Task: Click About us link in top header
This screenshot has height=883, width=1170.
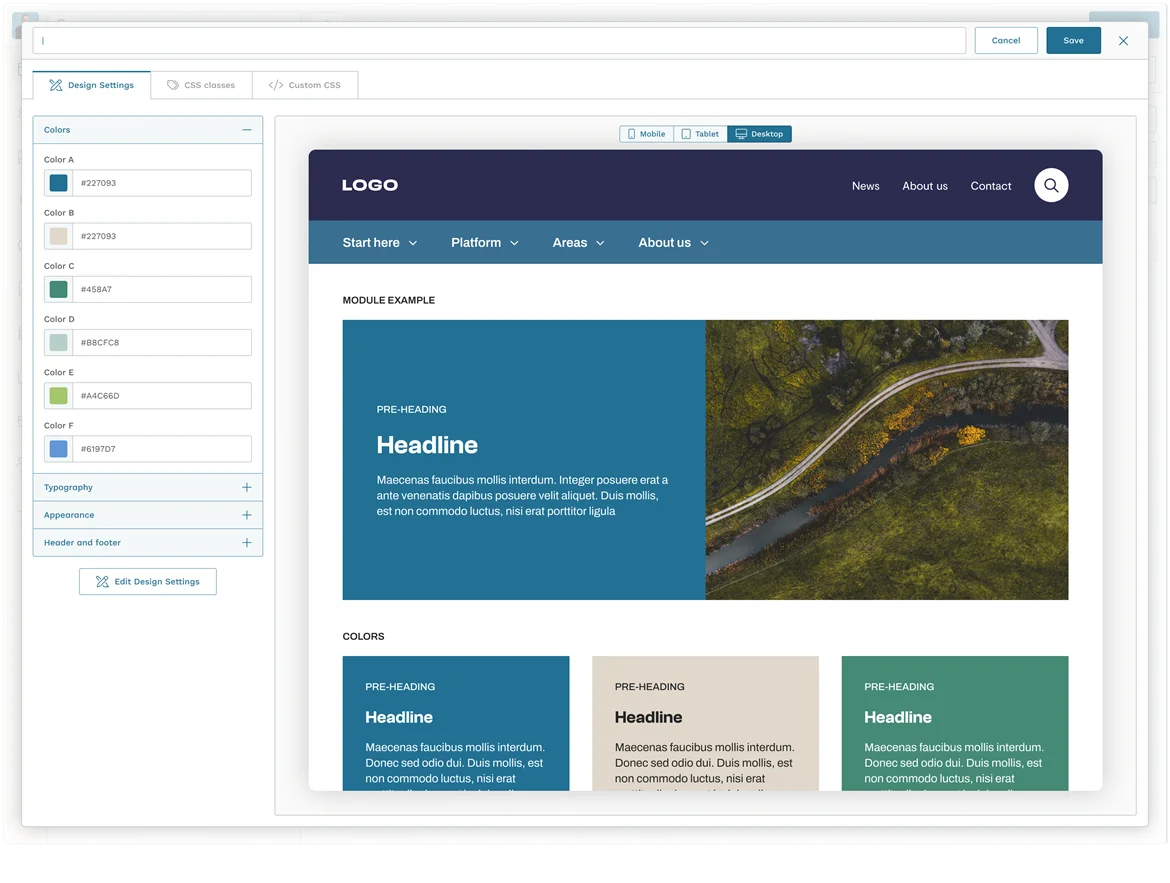Action: coord(925,186)
